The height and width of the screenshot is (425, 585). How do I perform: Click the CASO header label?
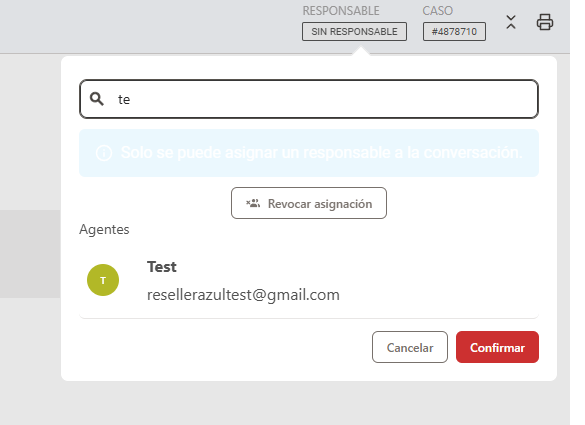click(x=438, y=11)
